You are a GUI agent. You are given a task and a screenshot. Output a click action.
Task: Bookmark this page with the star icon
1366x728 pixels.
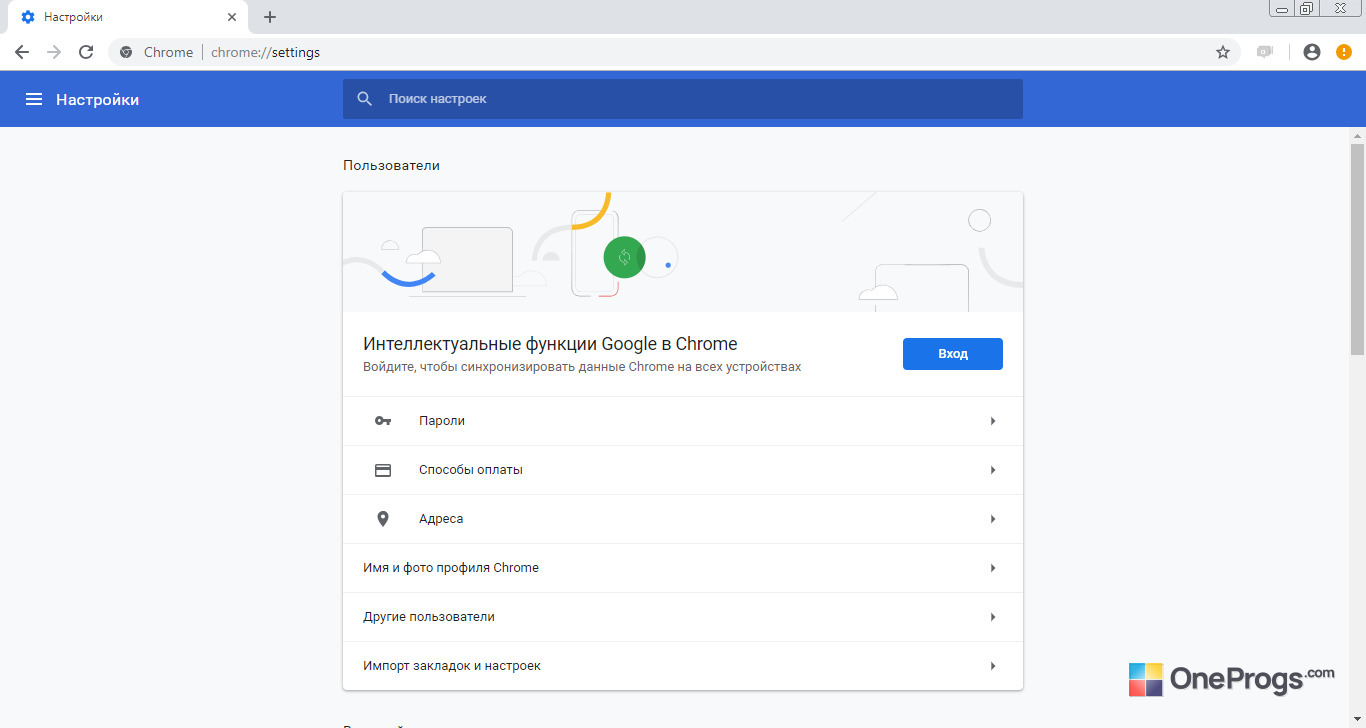1222,52
